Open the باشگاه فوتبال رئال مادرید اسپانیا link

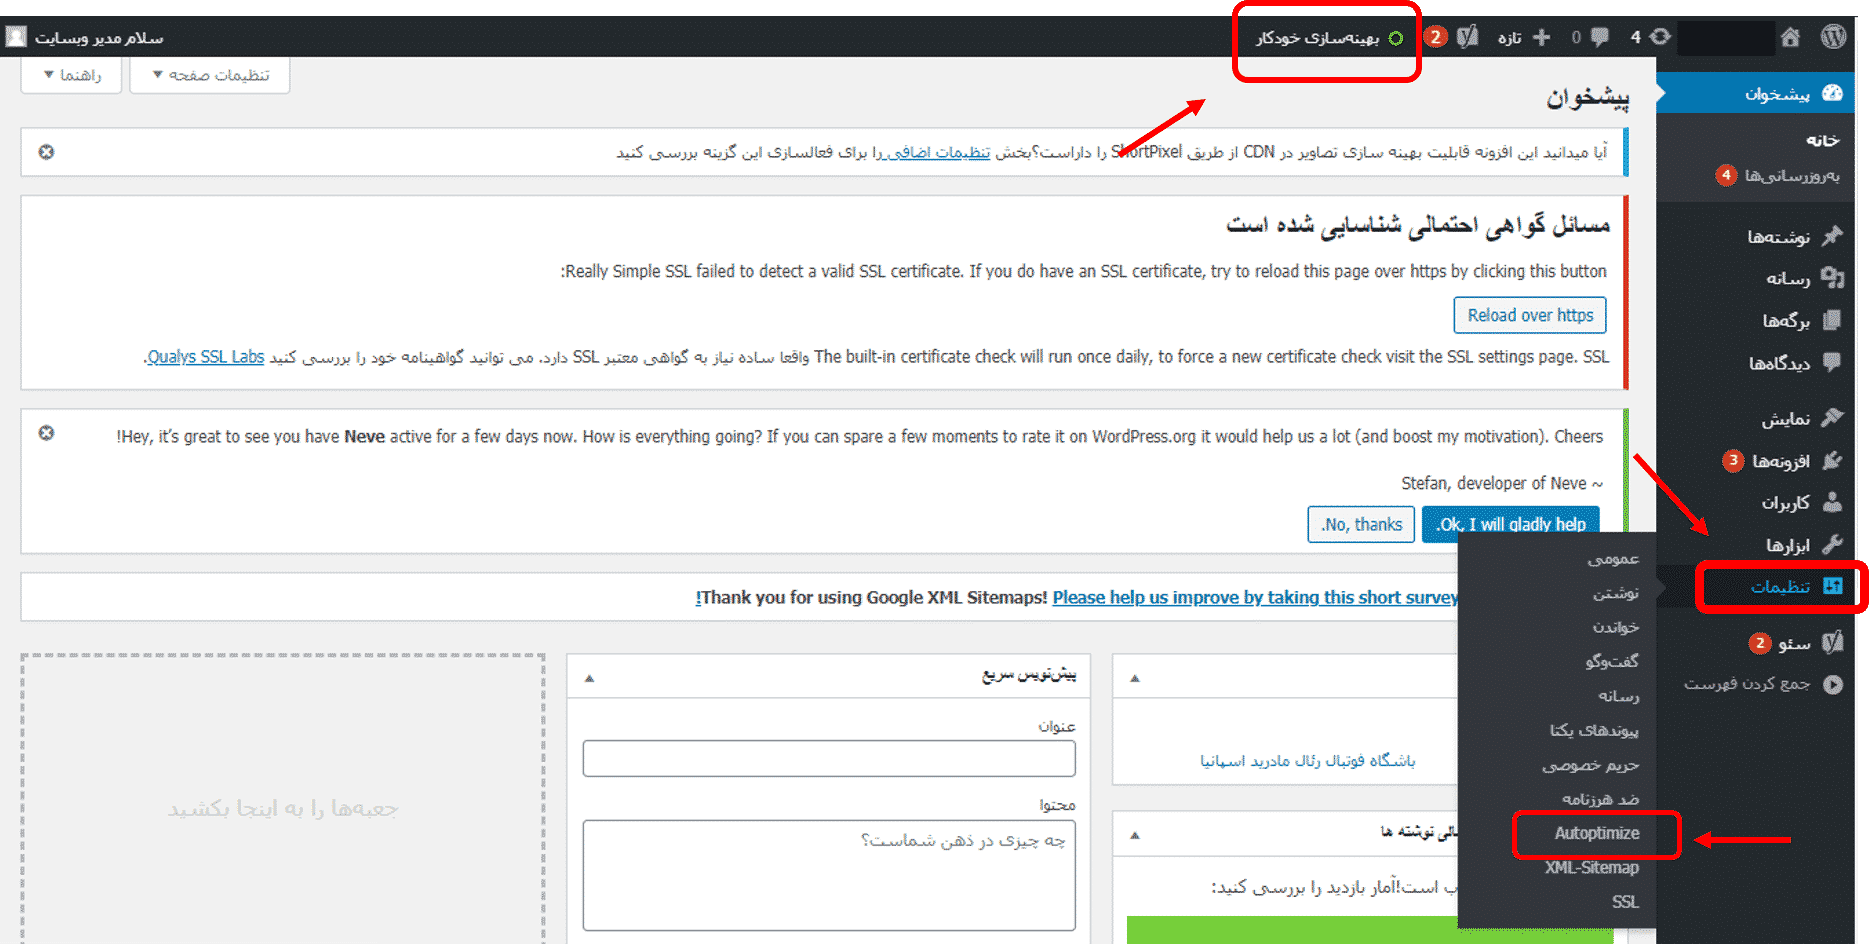[1308, 760]
